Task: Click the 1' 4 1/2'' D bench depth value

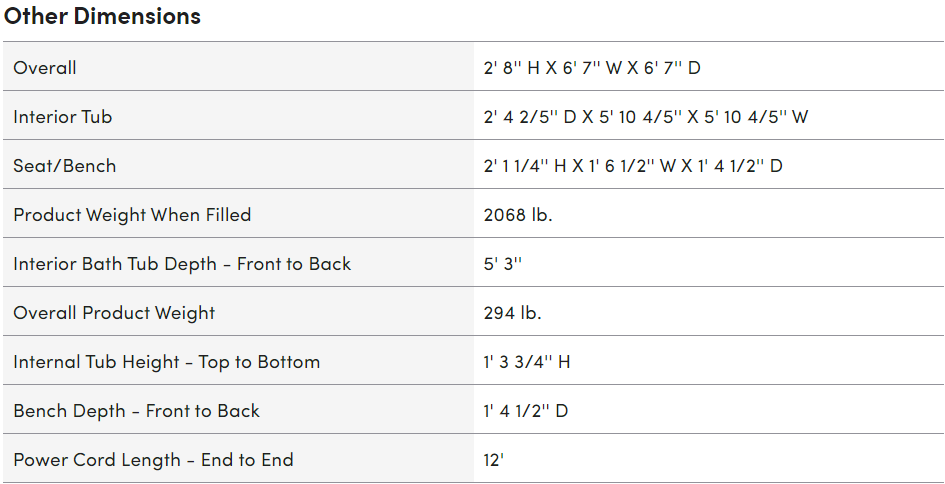Action: (x=525, y=411)
